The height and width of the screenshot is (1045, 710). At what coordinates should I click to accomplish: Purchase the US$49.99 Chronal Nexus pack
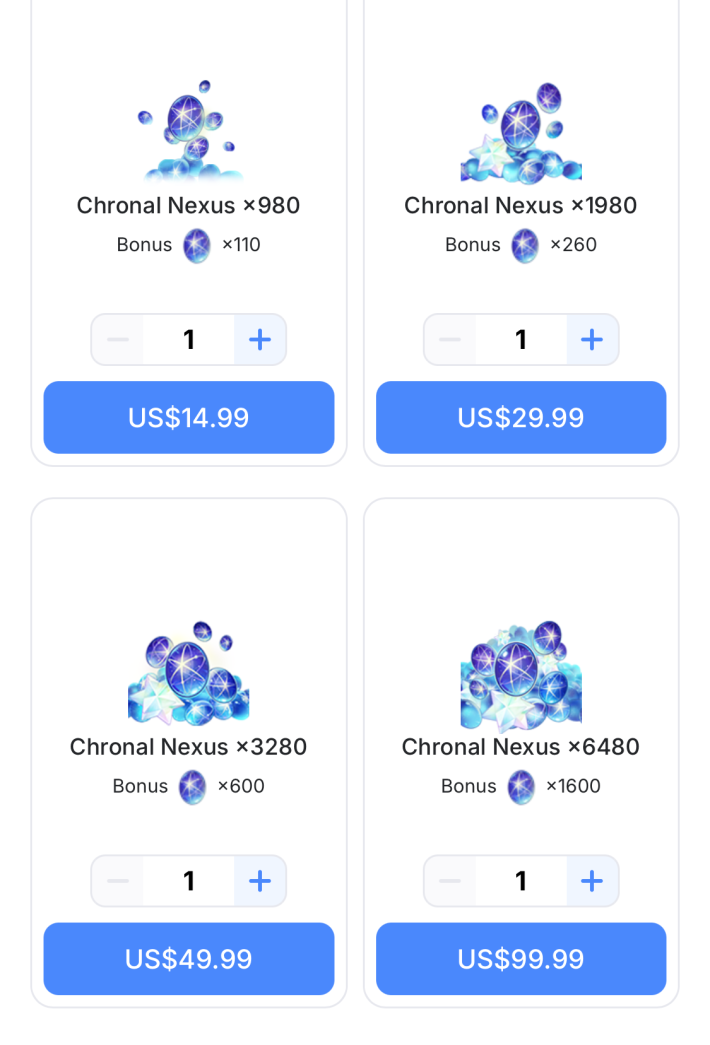pos(189,959)
